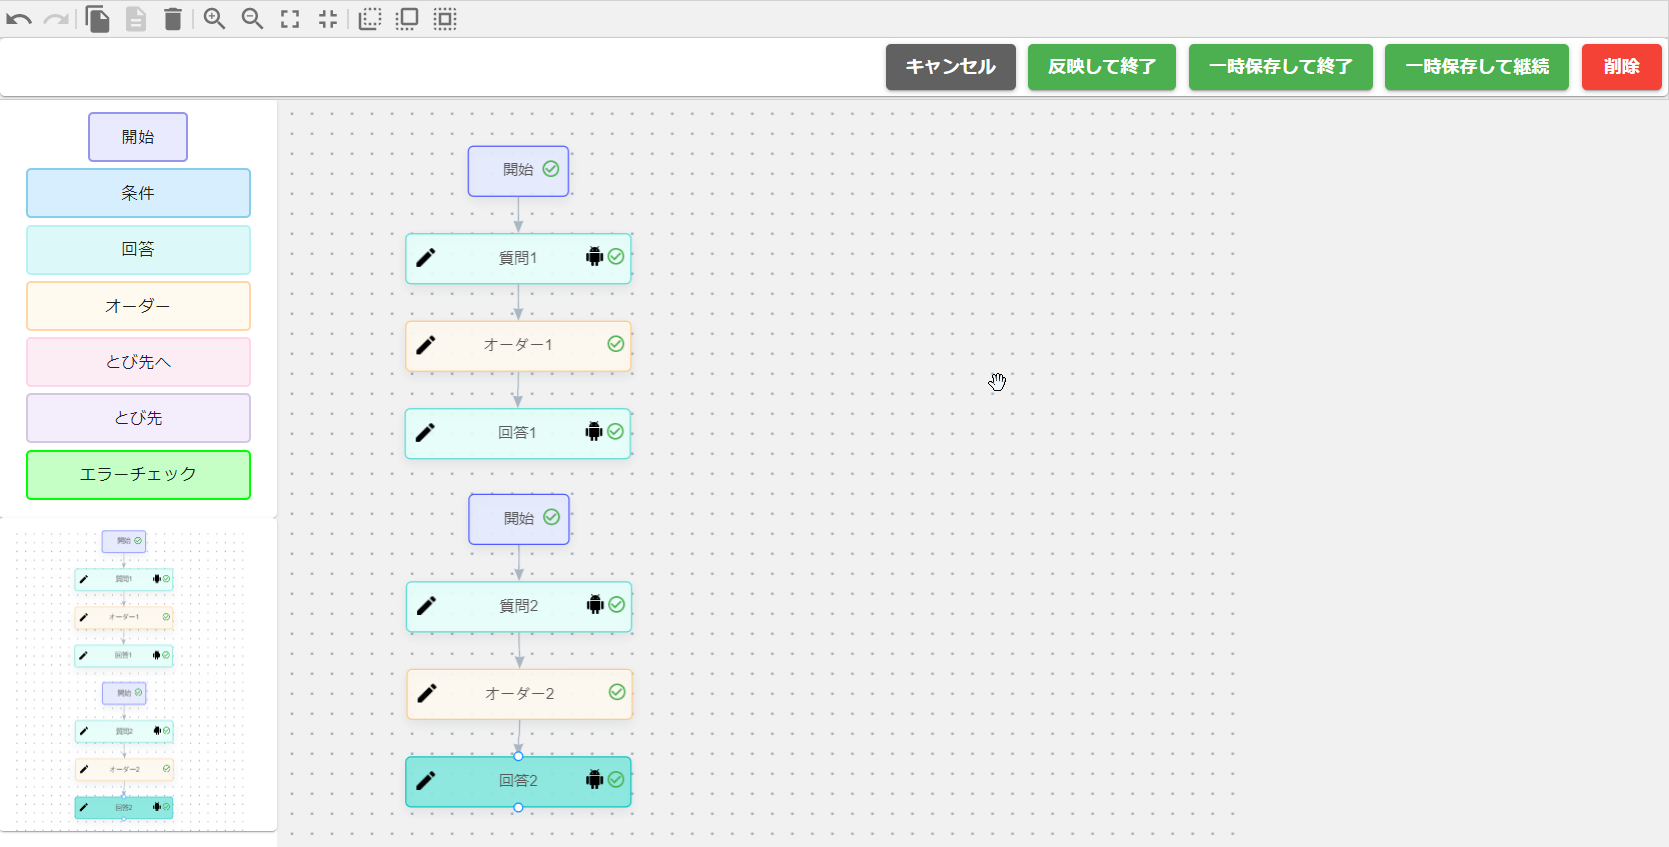Screen dimensions: 1669x847
Task: Click the fit-to-screen expand icon
Action: pos(290,19)
